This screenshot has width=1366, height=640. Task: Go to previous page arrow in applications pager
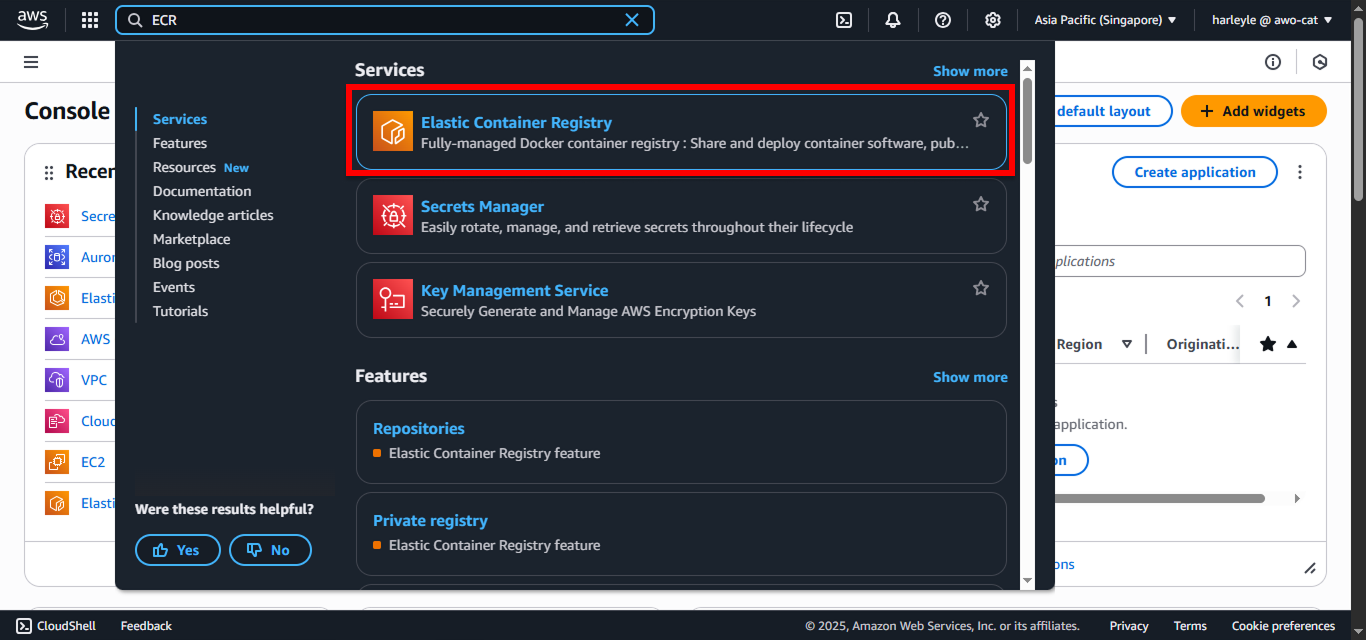(x=1240, y=301)
